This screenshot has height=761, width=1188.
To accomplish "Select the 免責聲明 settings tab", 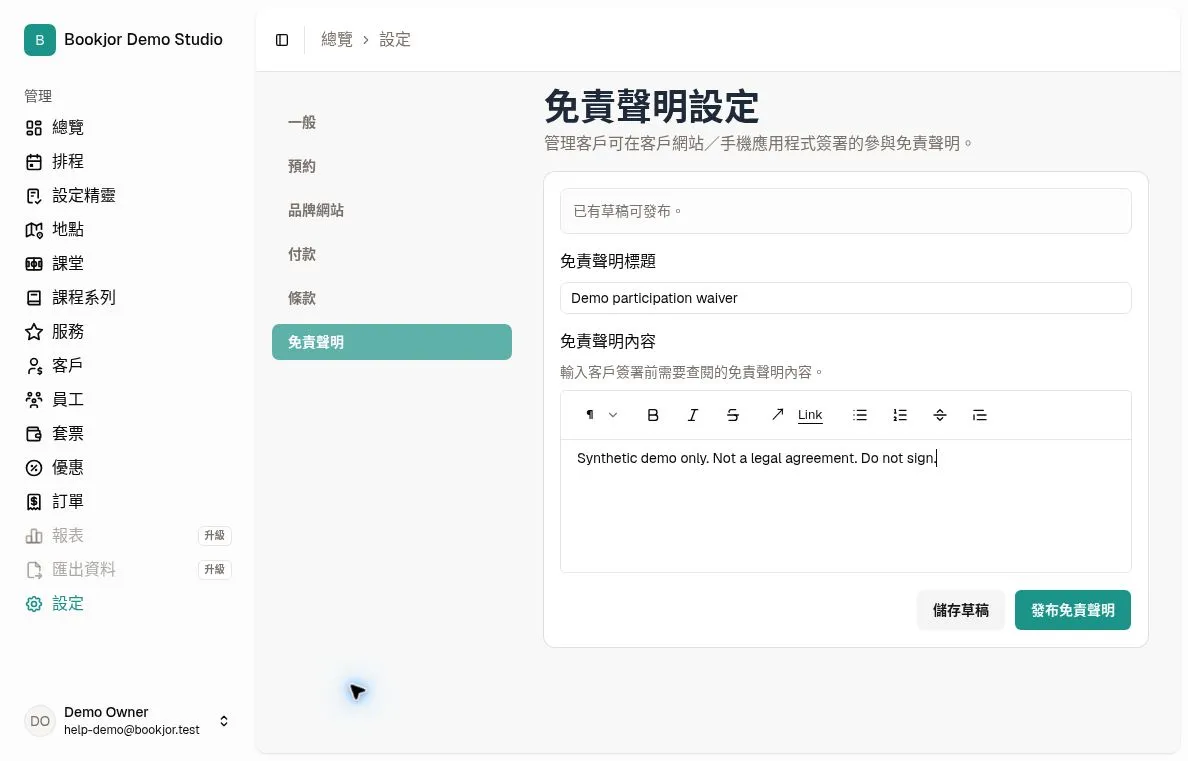I will click(392, 342).
